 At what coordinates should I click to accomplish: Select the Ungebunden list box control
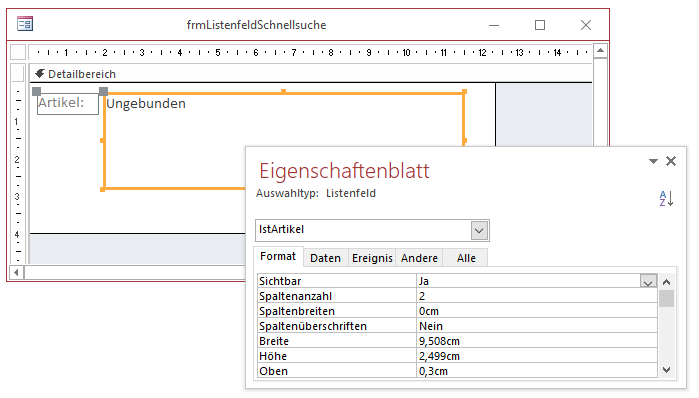(284, 141)
